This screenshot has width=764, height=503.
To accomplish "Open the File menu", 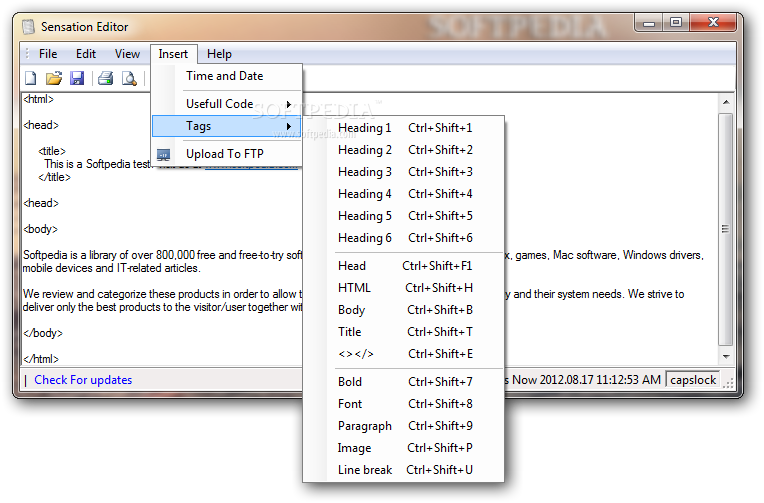I will tap(48, 54).
